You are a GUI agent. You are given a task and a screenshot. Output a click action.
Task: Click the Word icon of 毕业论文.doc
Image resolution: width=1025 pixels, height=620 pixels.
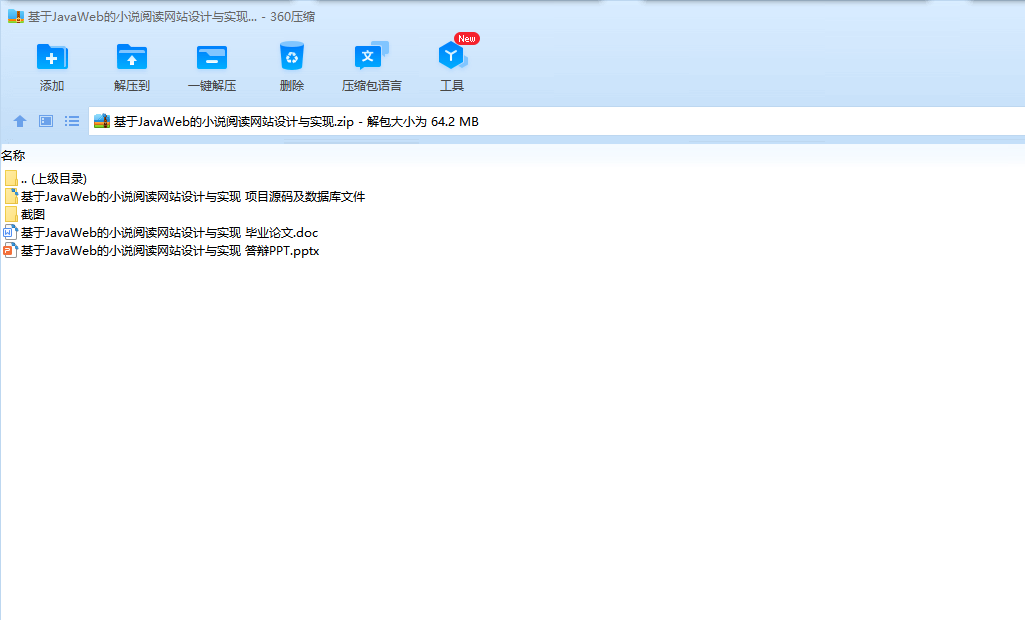(10, 232)
